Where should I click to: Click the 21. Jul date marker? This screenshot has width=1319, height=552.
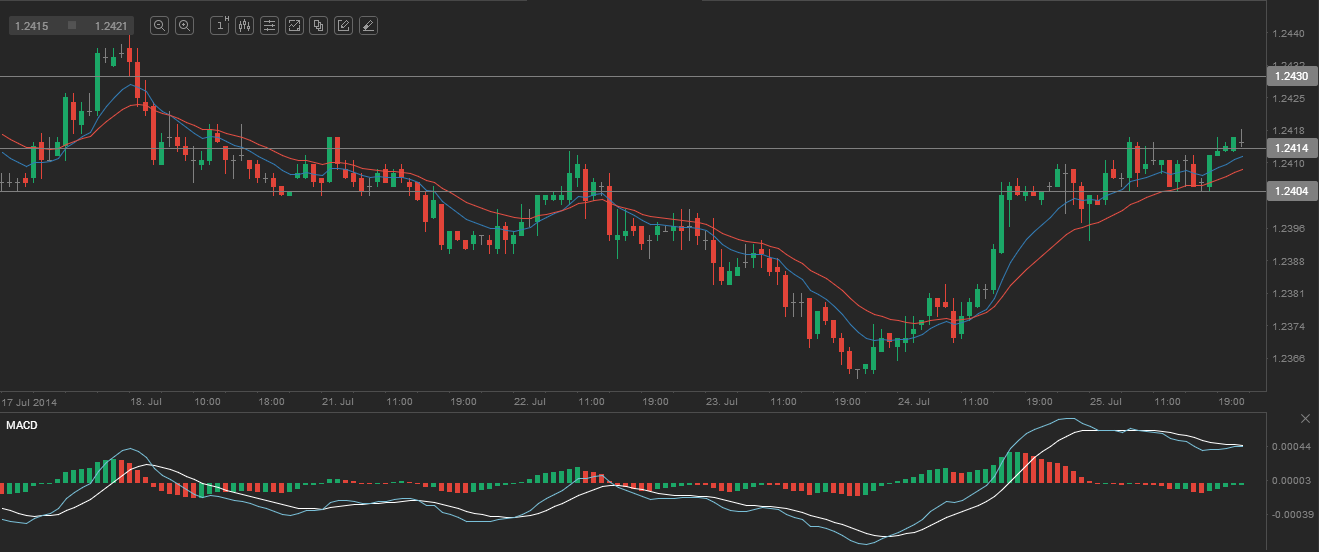pos(338,401)
